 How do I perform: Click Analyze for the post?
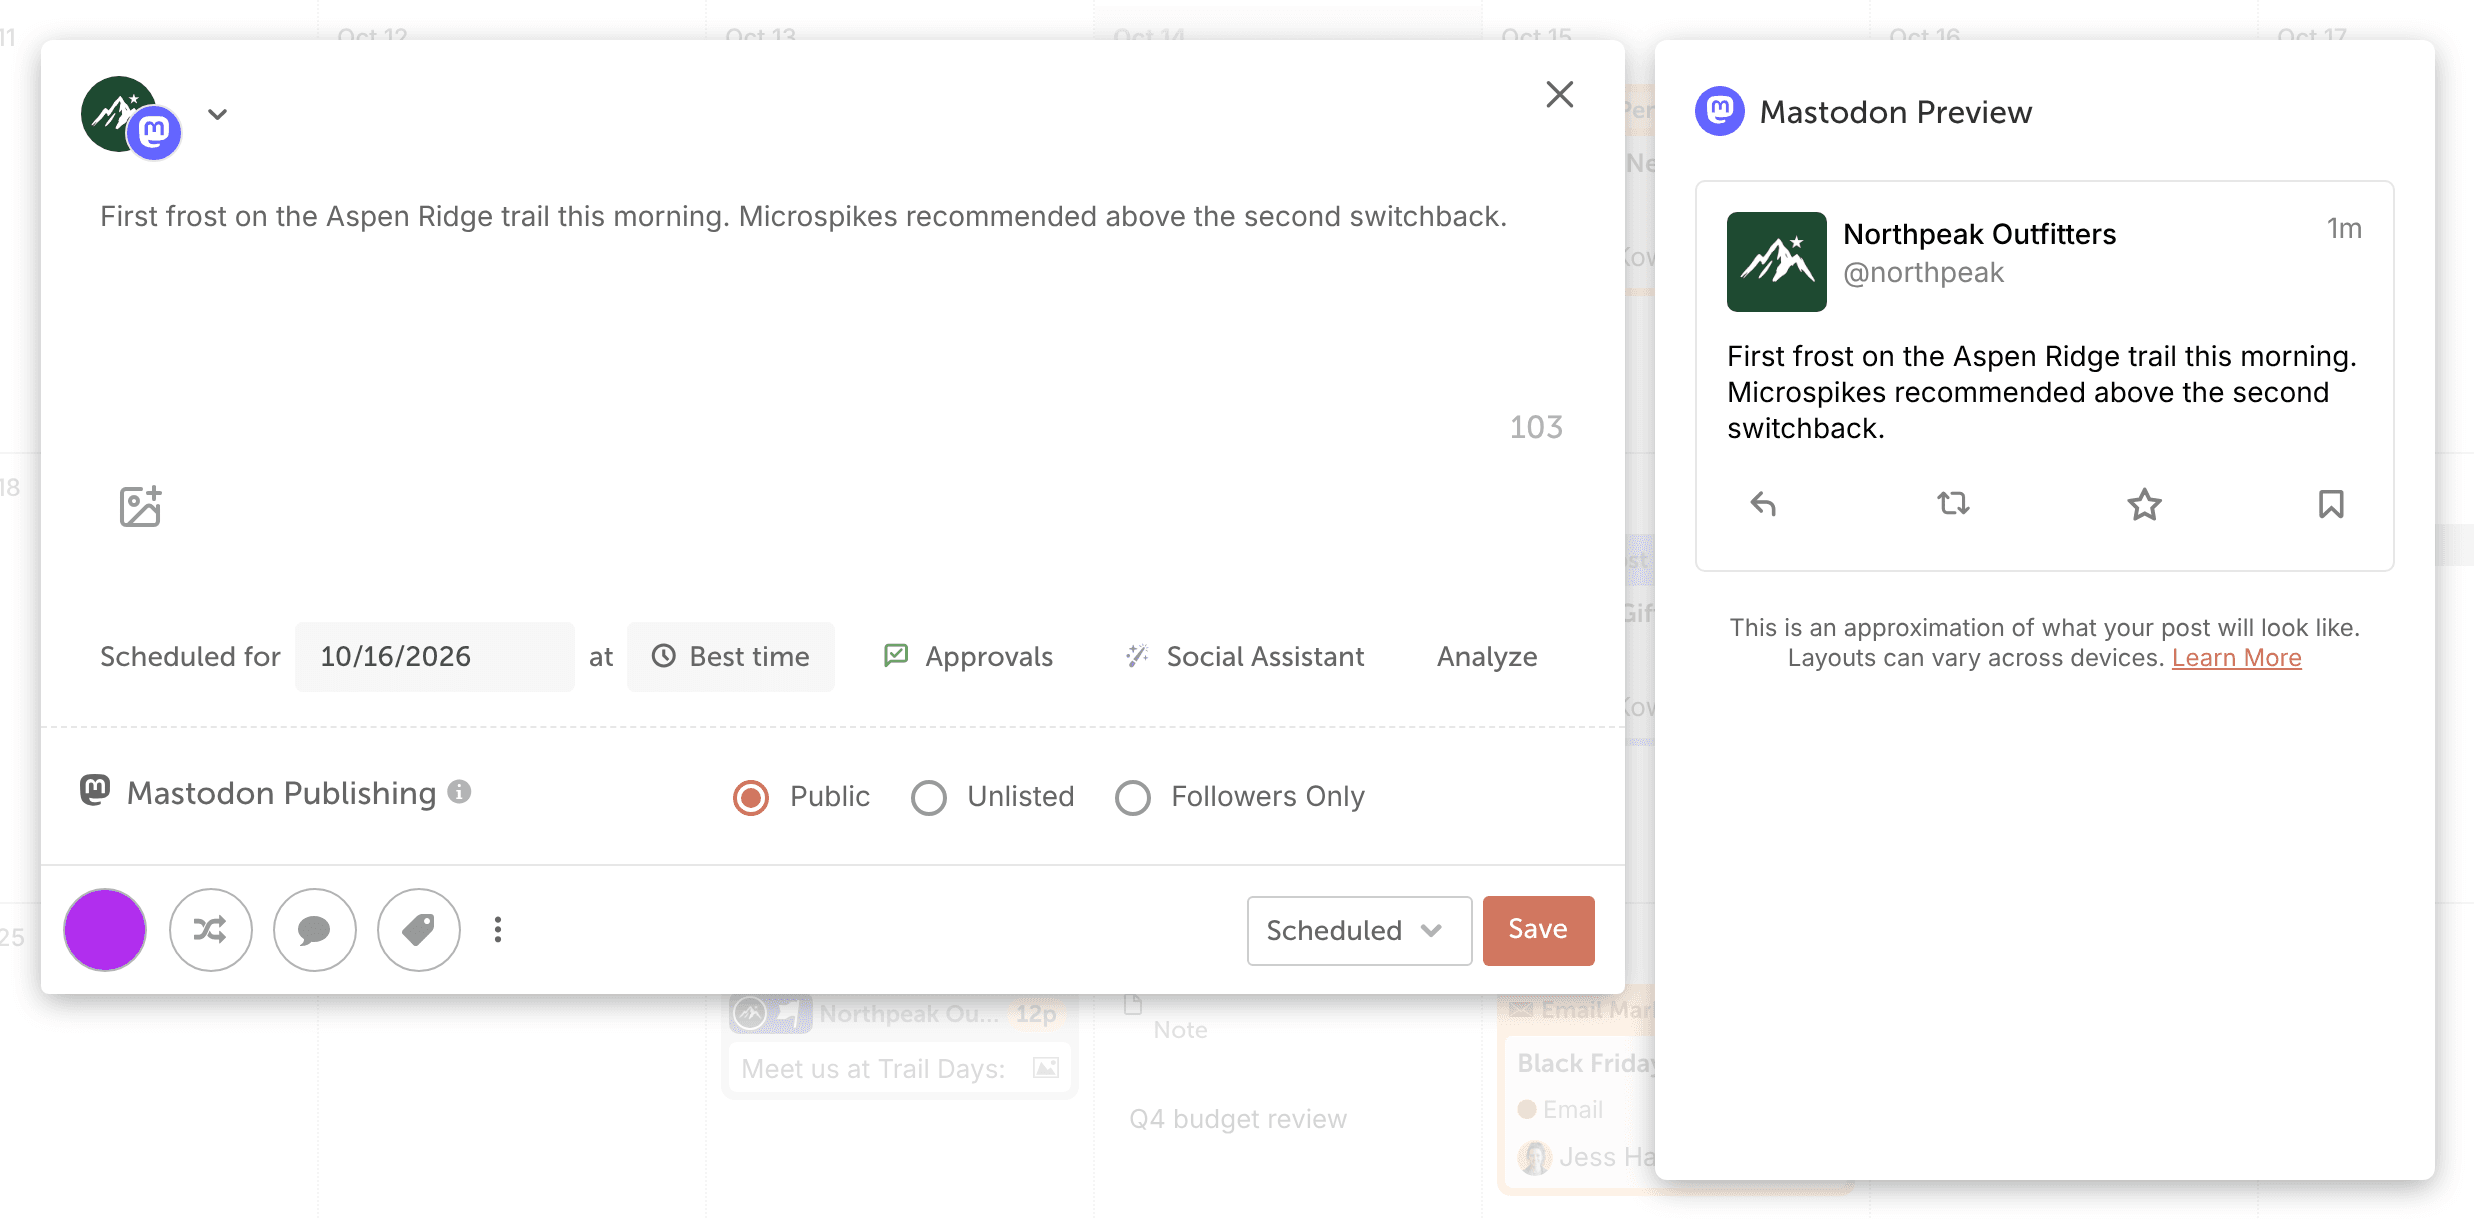pos(1487,656)
